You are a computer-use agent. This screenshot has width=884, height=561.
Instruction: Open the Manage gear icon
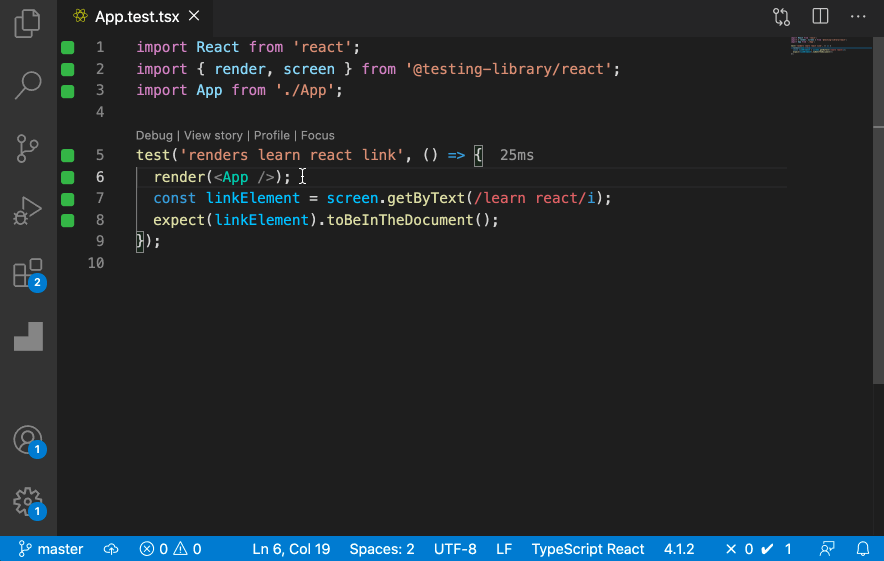tap(28, 502)
